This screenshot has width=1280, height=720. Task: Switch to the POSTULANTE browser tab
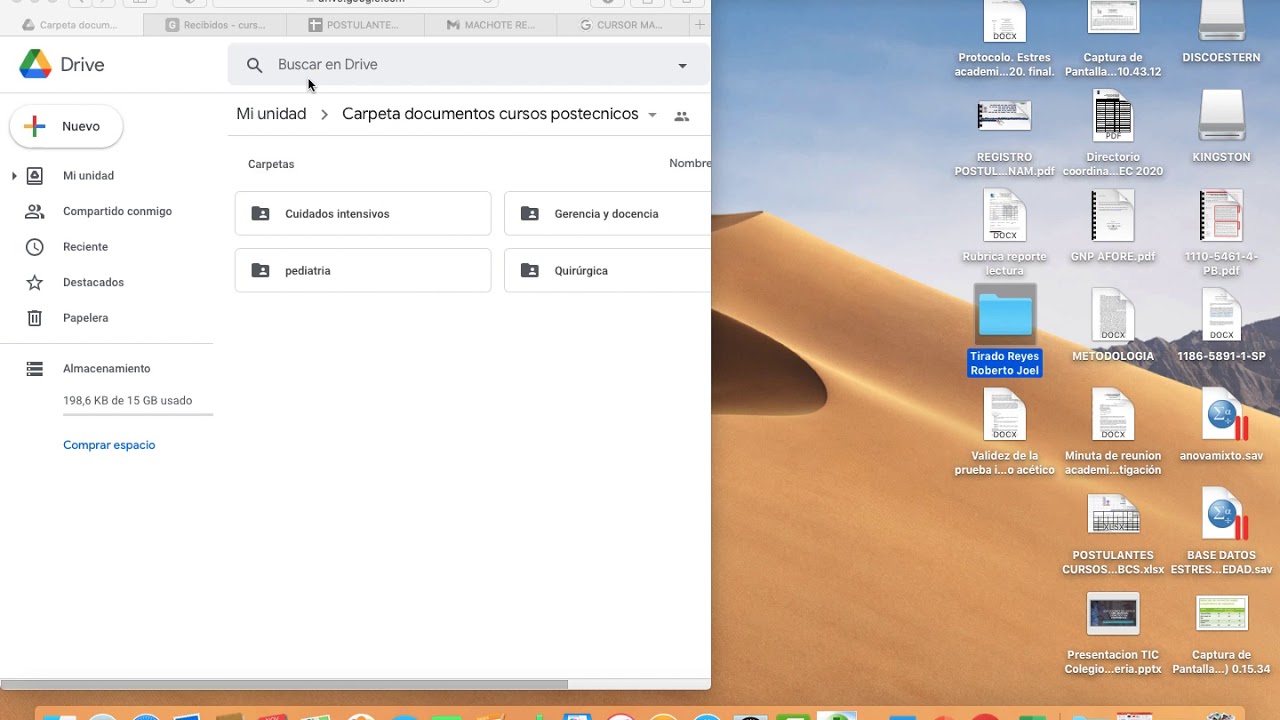coord(354,25)
